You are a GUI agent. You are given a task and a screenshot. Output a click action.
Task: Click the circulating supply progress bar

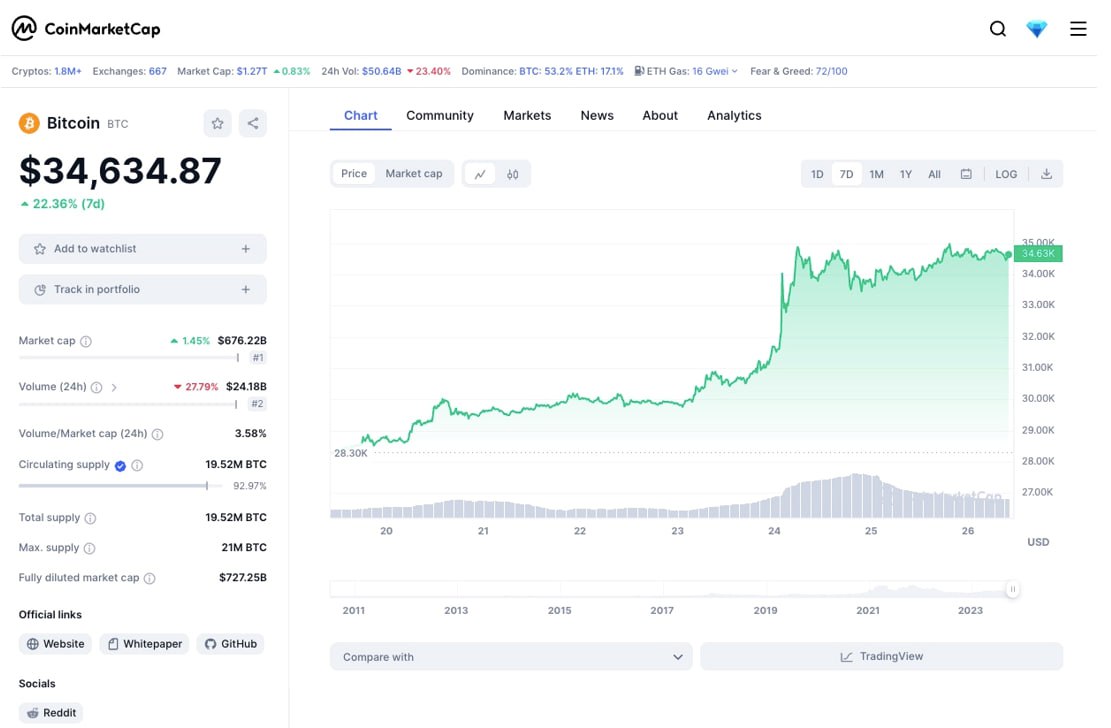(120, 486)
